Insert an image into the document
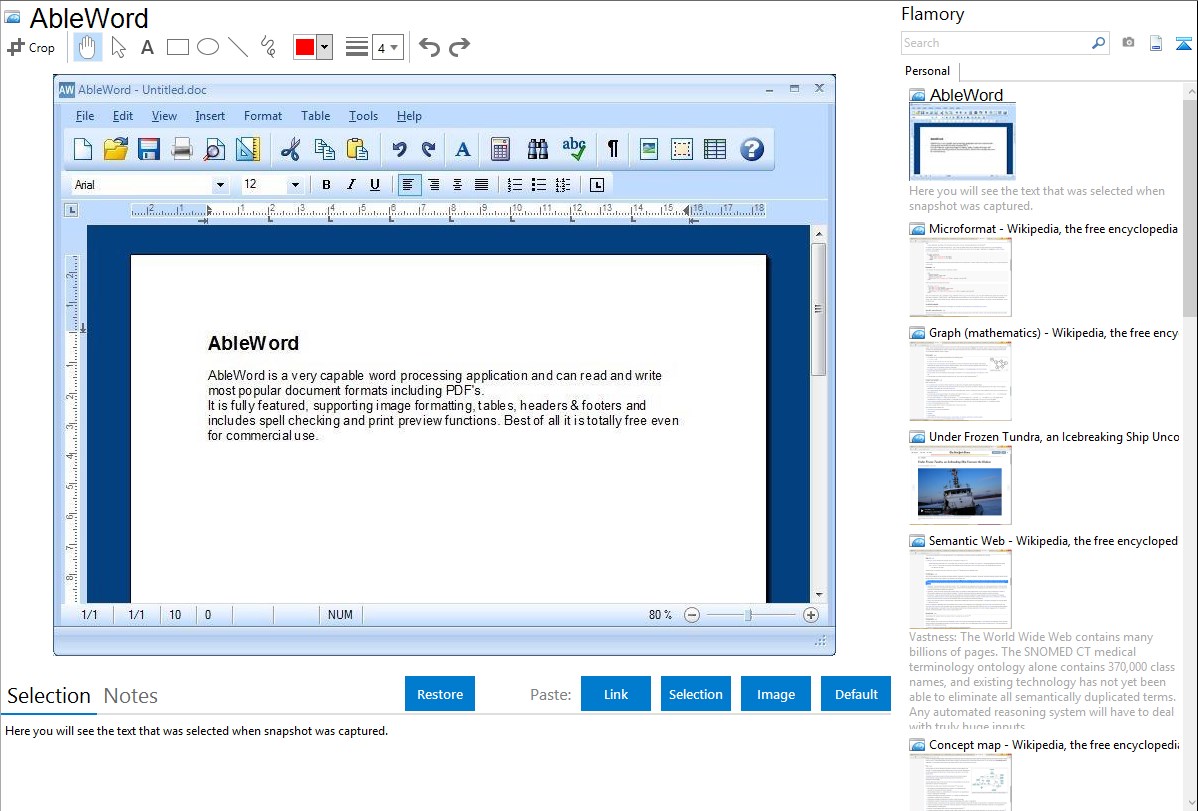The image size is (1198, 811). [649, 149]
